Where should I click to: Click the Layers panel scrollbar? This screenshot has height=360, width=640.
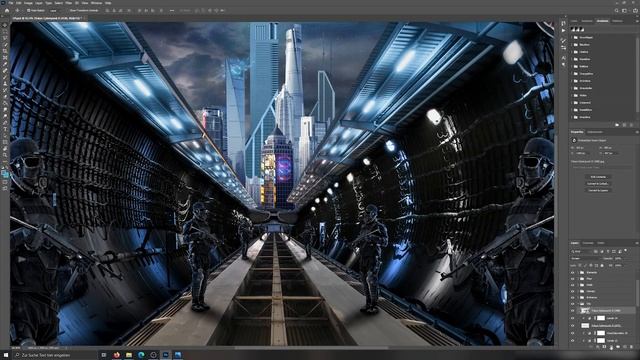tap(638, 293)
